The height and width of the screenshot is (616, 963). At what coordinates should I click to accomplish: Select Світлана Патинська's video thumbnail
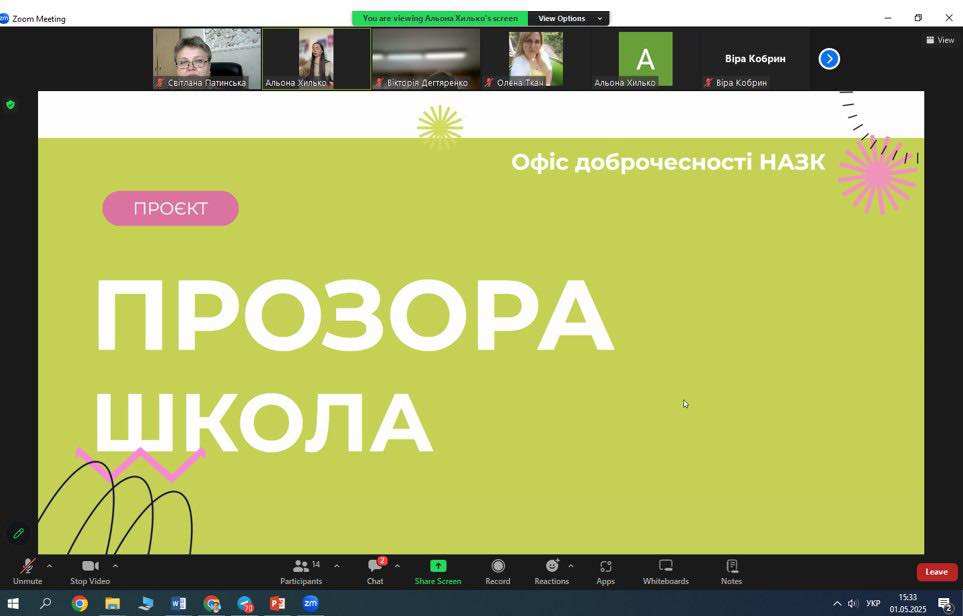click(x=207, y=58)
